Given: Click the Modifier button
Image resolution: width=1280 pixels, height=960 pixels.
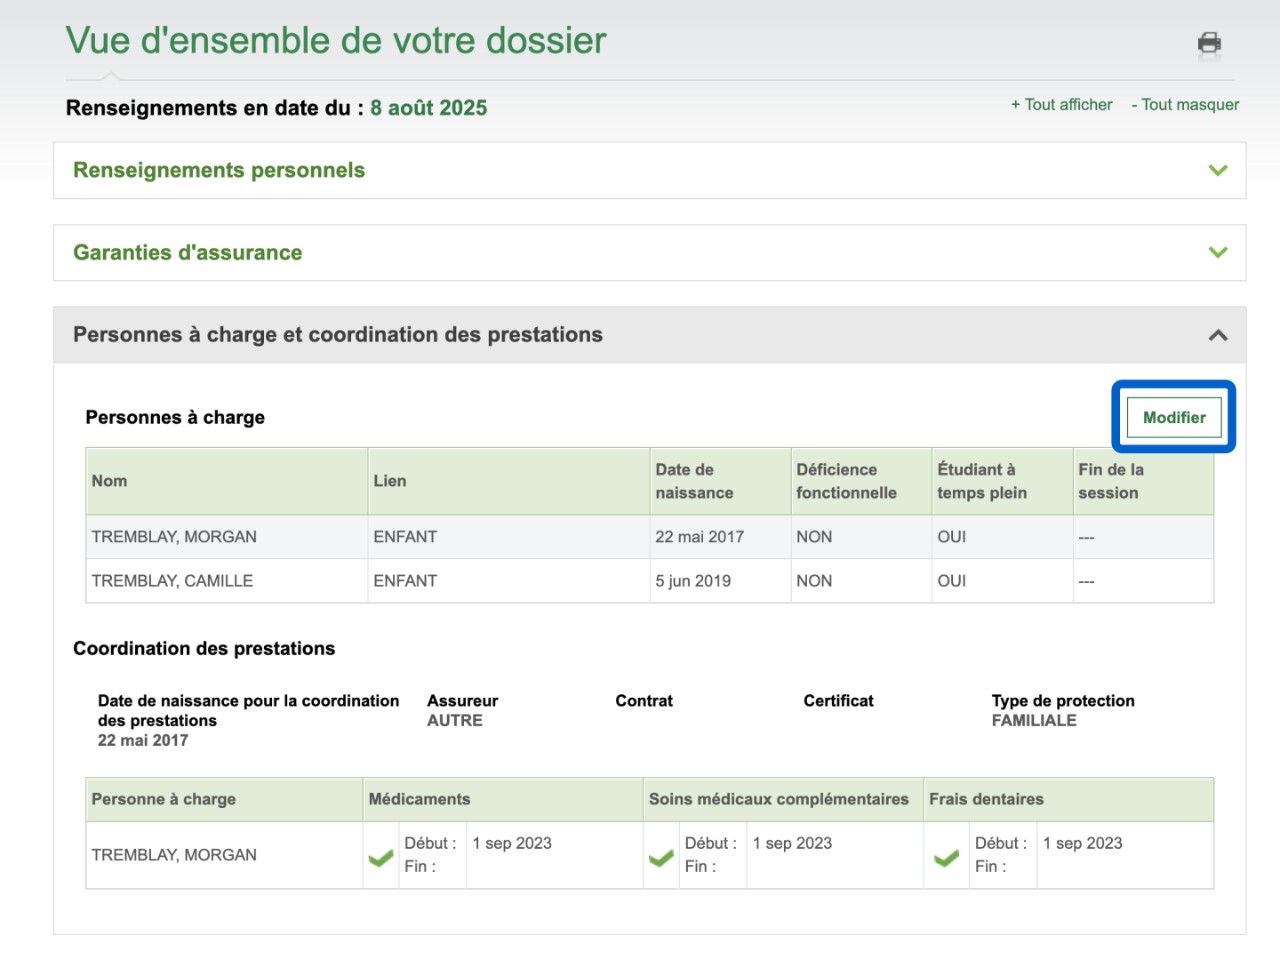Looking at the screenshot, I should pyautogui.click(x=1173, y=417).
